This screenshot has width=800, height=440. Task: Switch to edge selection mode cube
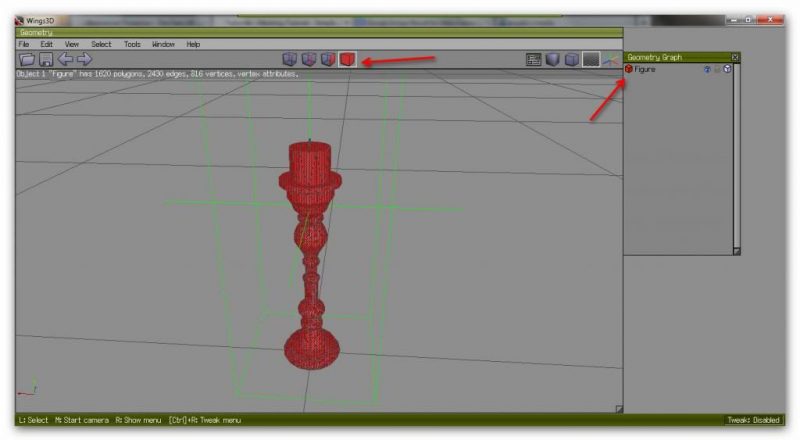point(309,60)
